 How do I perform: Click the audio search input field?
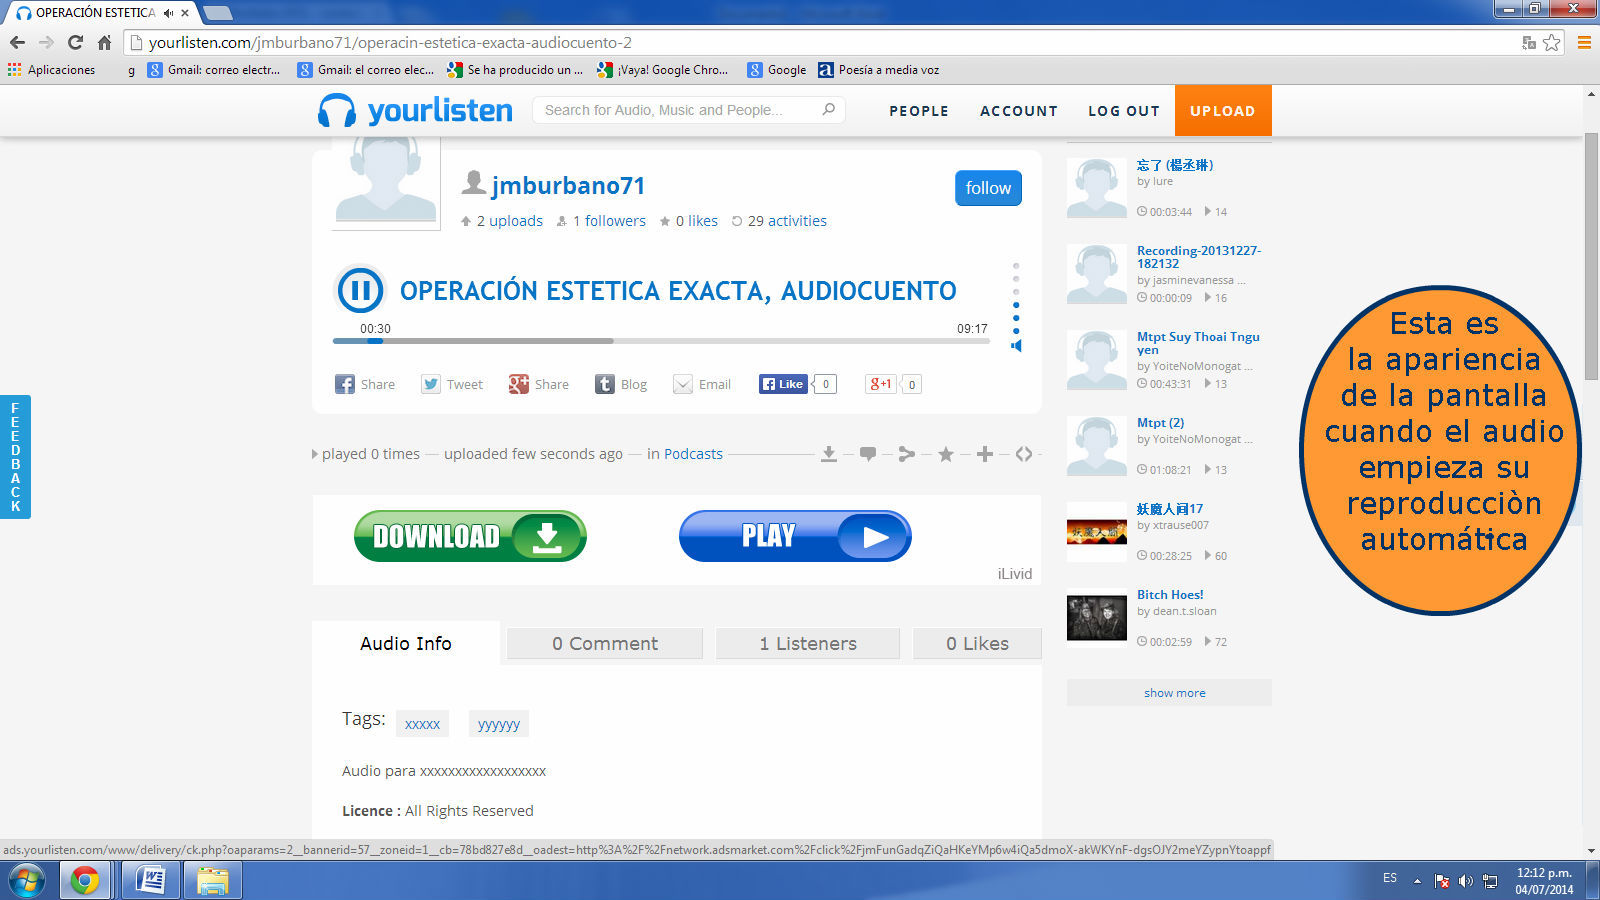coord(680,110)
